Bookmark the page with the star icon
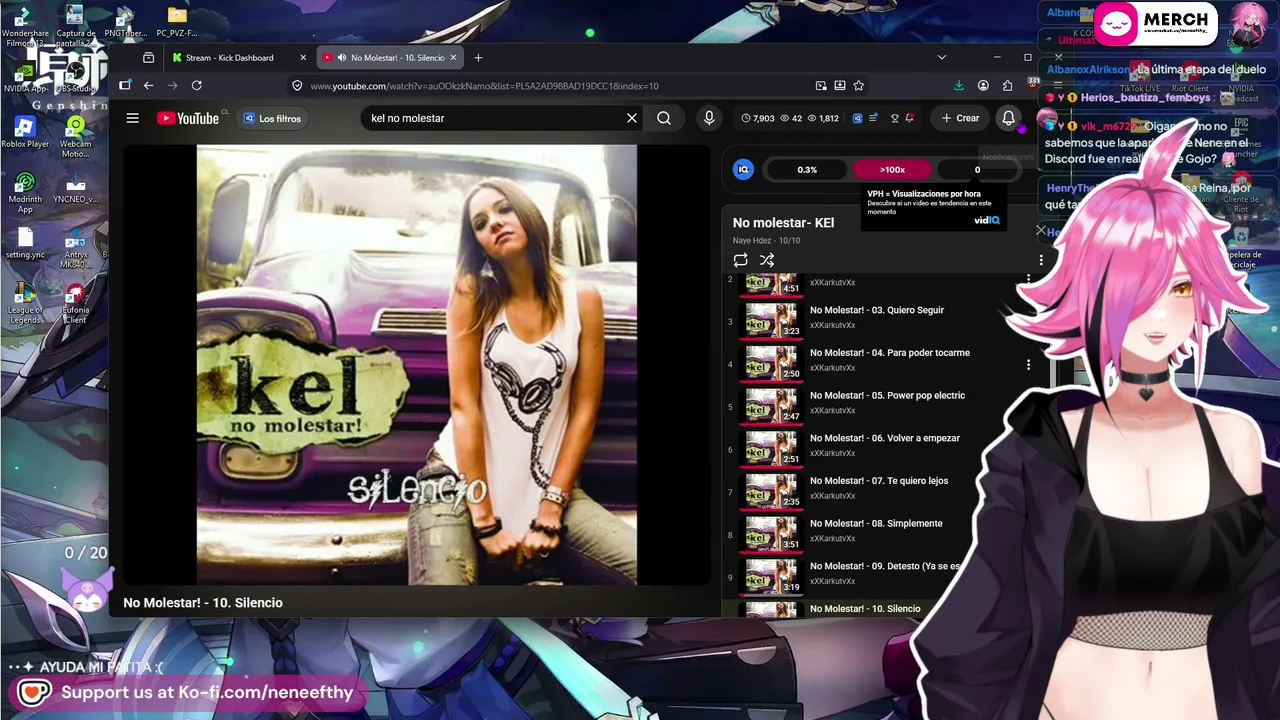The image size is (1280, 720). click(x=858, y=86)
